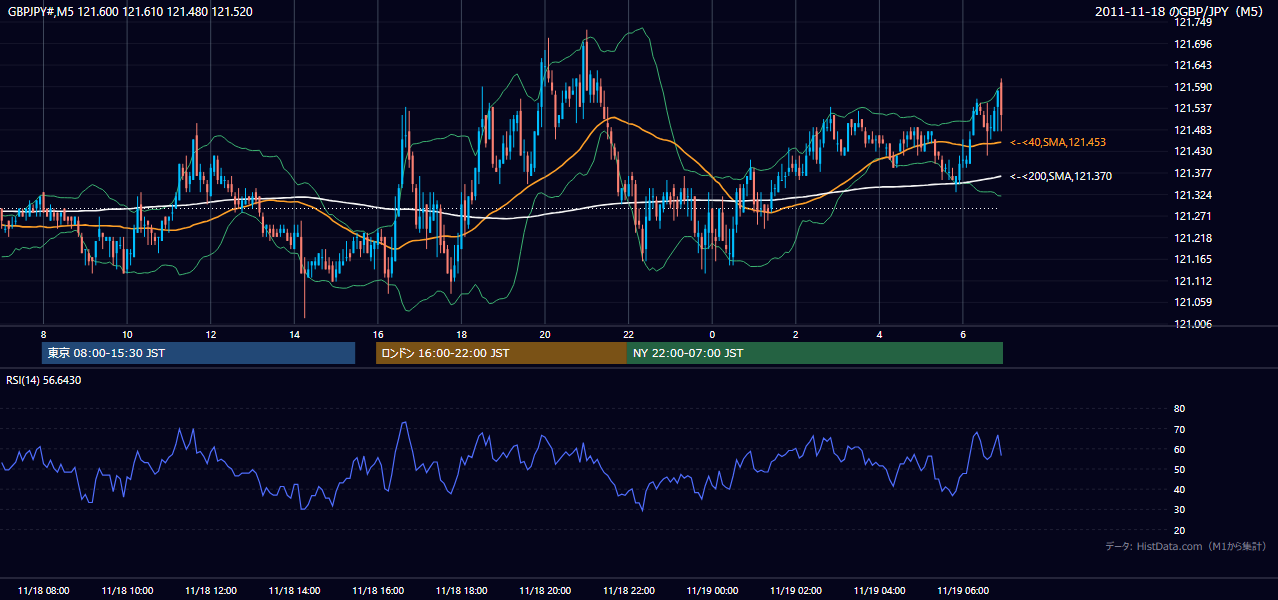Click price level 121.271 on axis
This screenshot has width=1278, height=600.
tap(1193, 216)
